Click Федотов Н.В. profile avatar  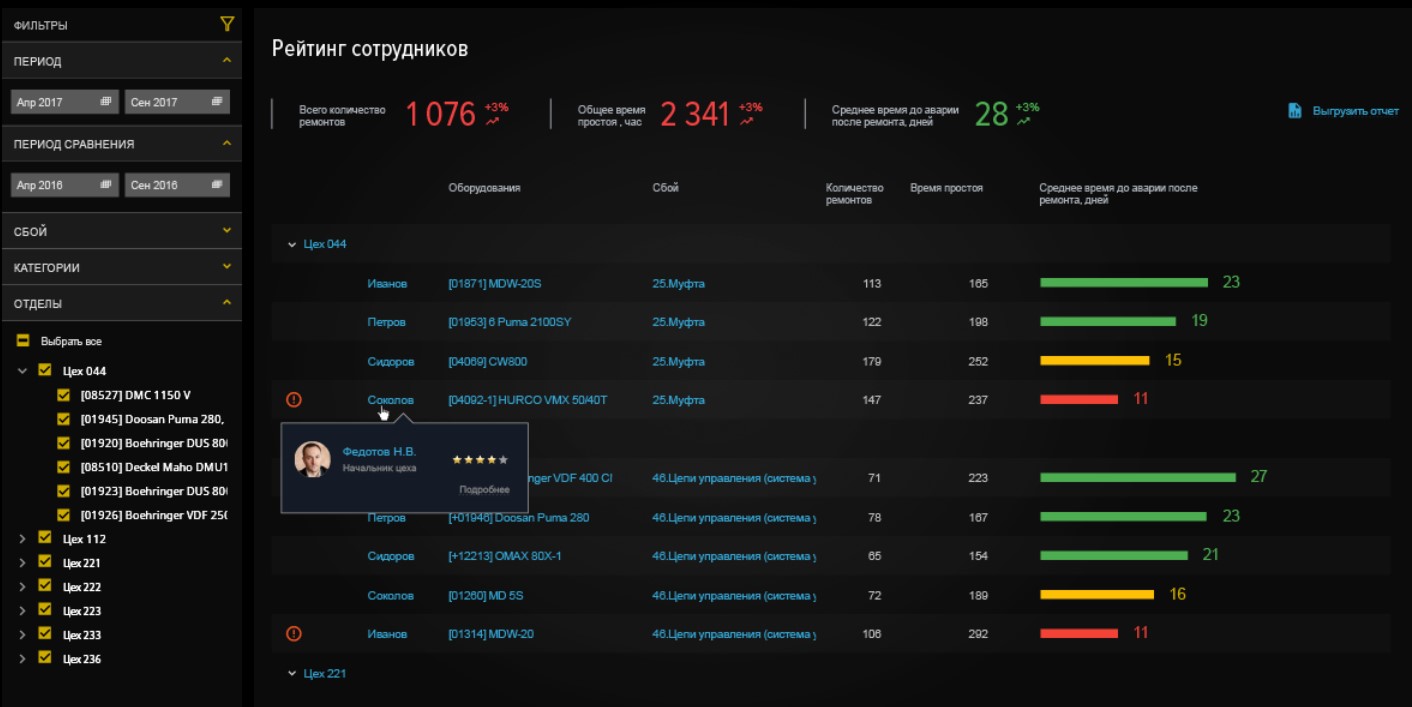(312, 459)
